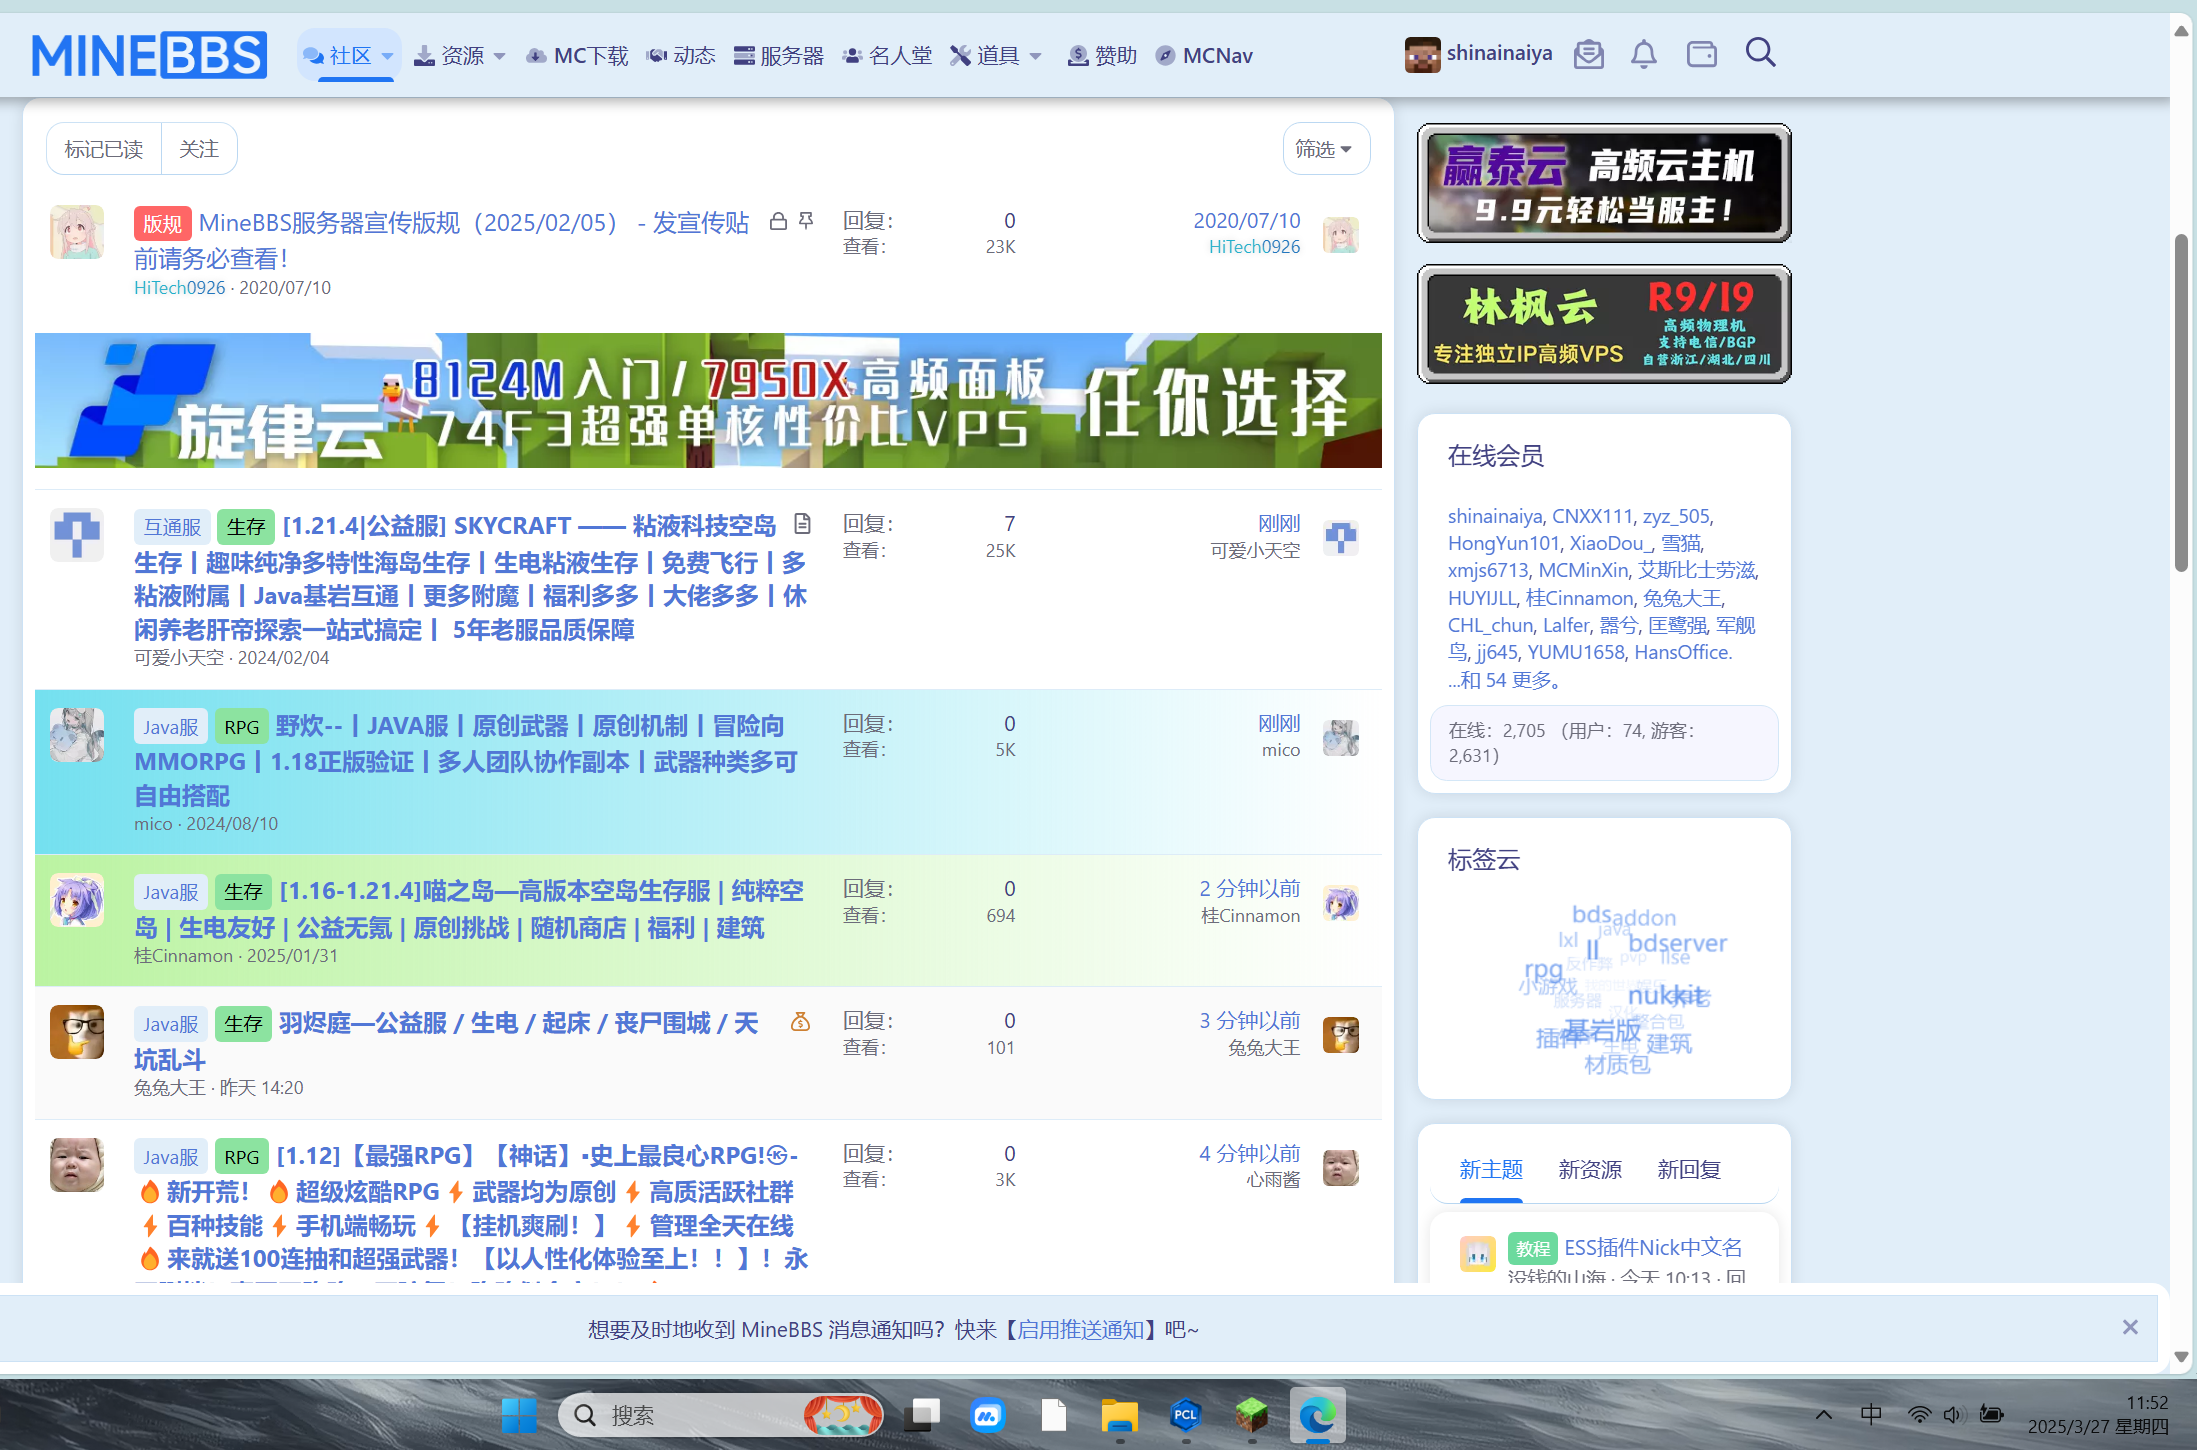2197x1450 pixels.
Task: Open the 资源 resources menu
Action: (450, 56)
